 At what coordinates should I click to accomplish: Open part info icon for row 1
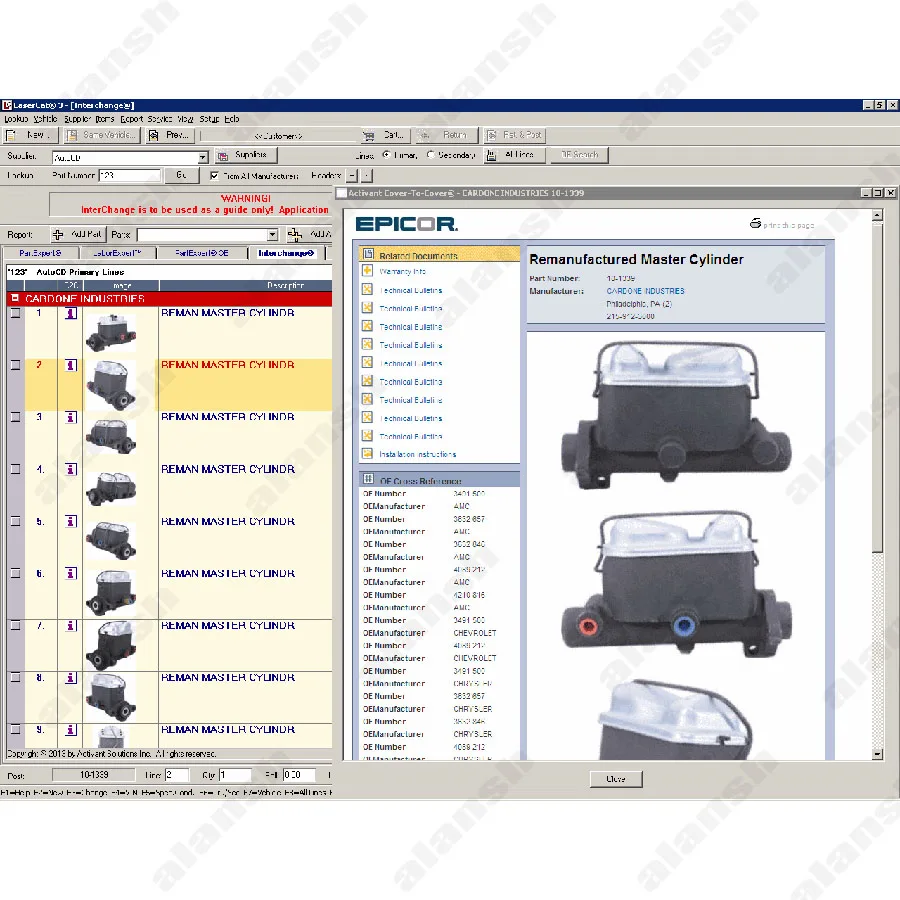pos(71,313)
